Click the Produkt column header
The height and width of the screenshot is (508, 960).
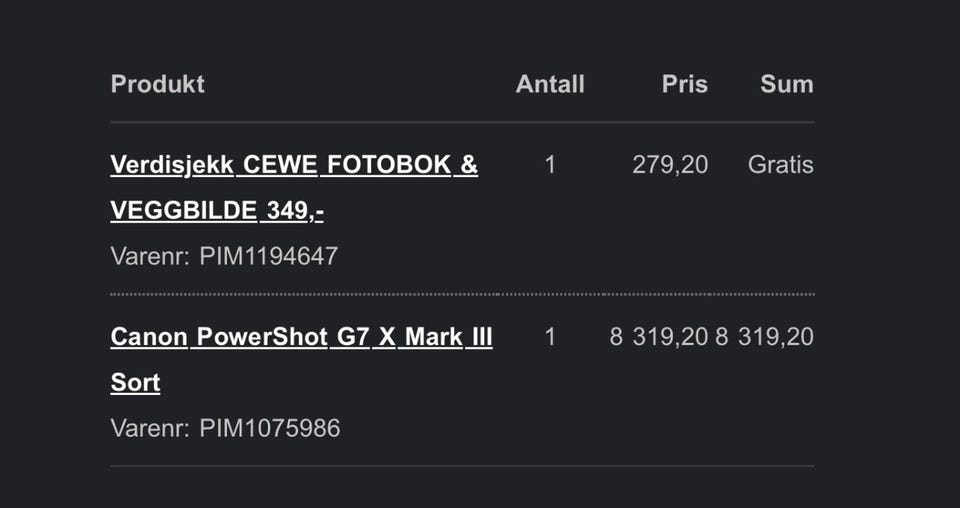pos(157,84)
